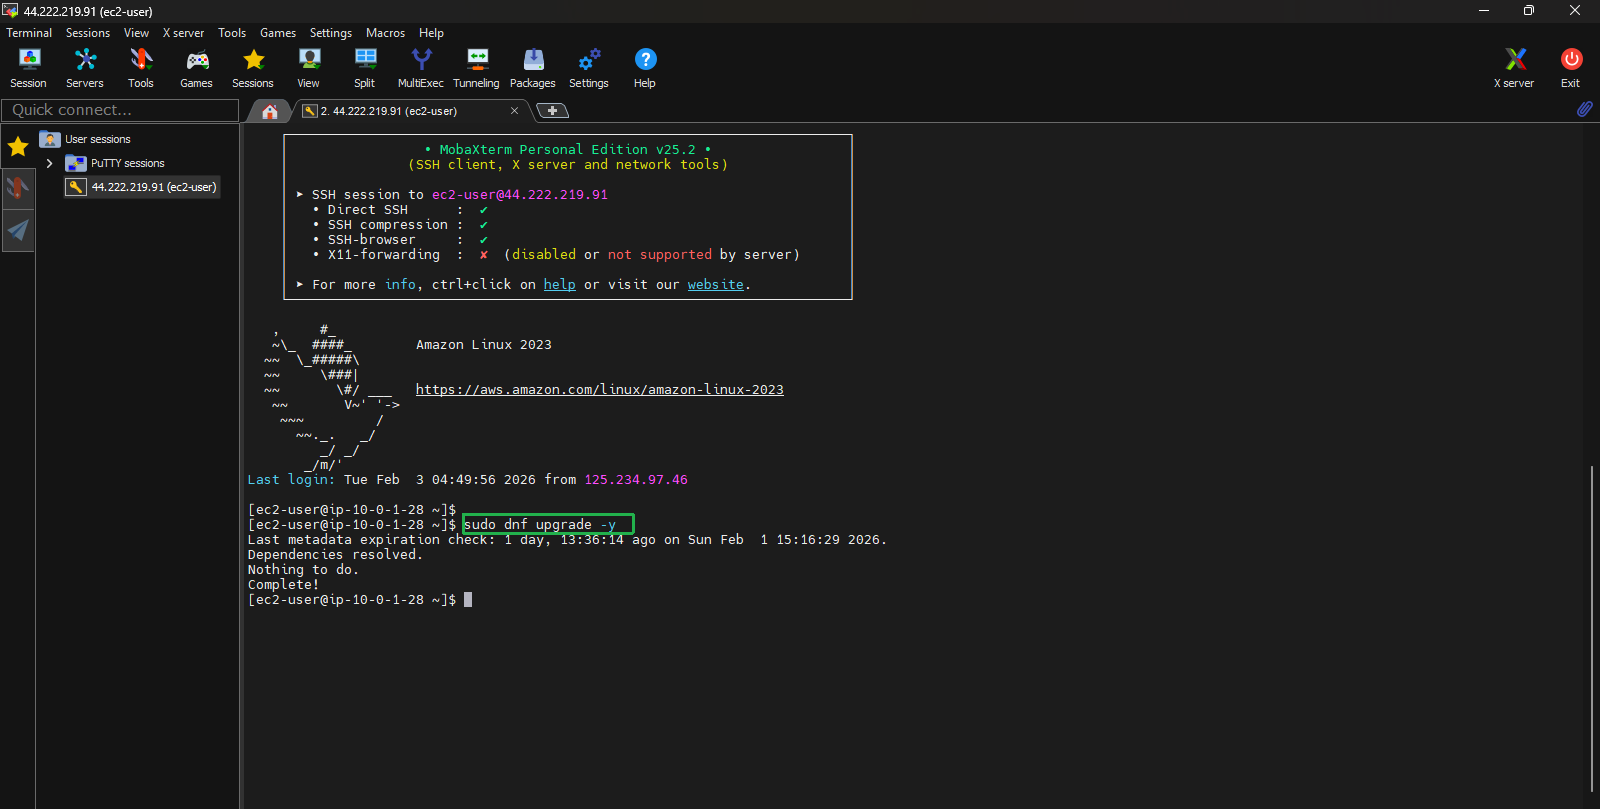Image resolution: width=1600 pixels, height=809 pixels.
Task: Select the Macros paper-plane sidebar icon
Action: [18, 231]
